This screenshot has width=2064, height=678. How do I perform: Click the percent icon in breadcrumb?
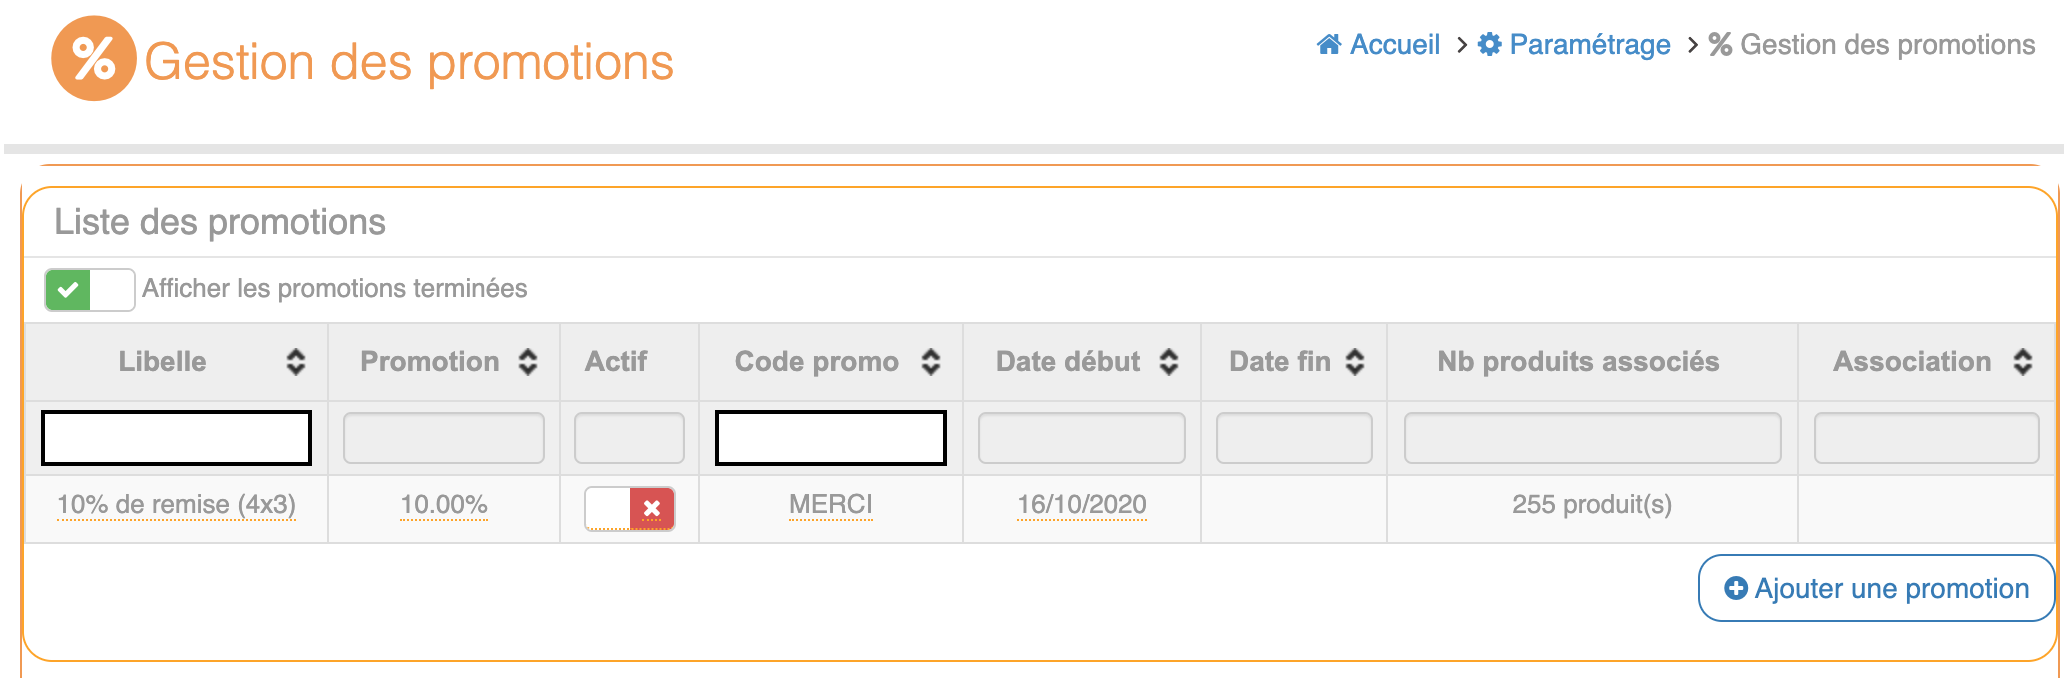[1719, 45]
